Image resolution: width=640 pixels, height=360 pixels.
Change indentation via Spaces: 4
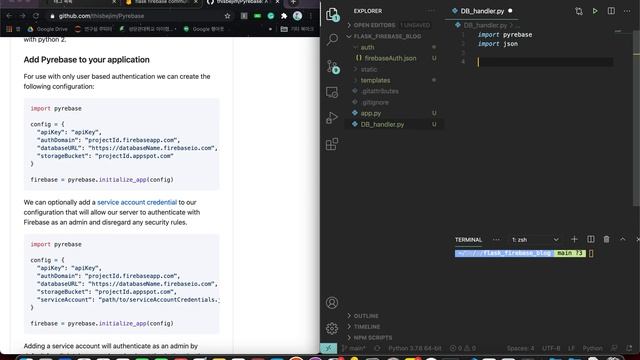pos(520,348)
